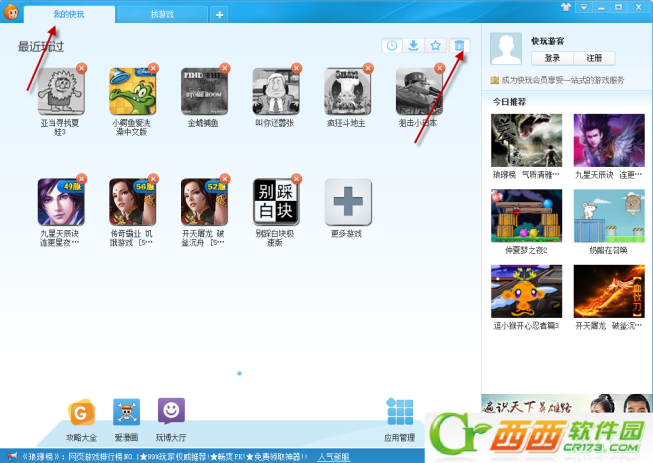
Task: Click the orange monkey app logo
Action: pyautogui.click(x=11, y=12)
